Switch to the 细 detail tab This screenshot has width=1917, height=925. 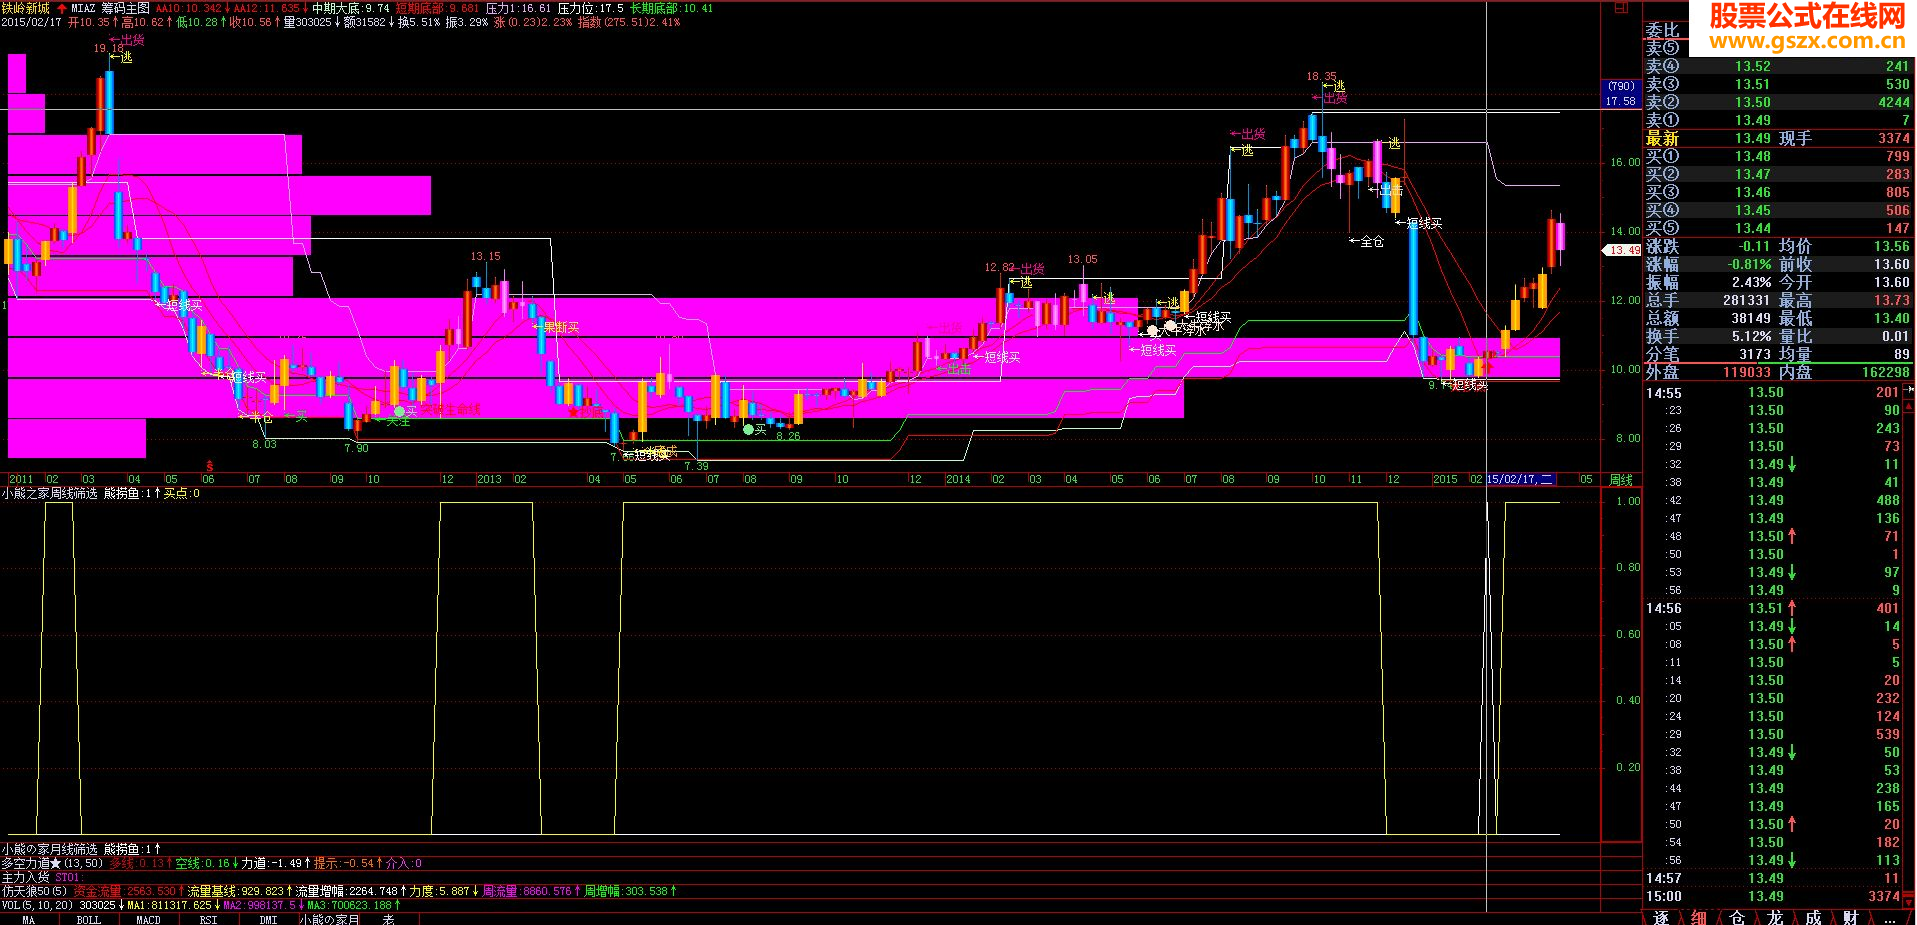coord(1699,917)
